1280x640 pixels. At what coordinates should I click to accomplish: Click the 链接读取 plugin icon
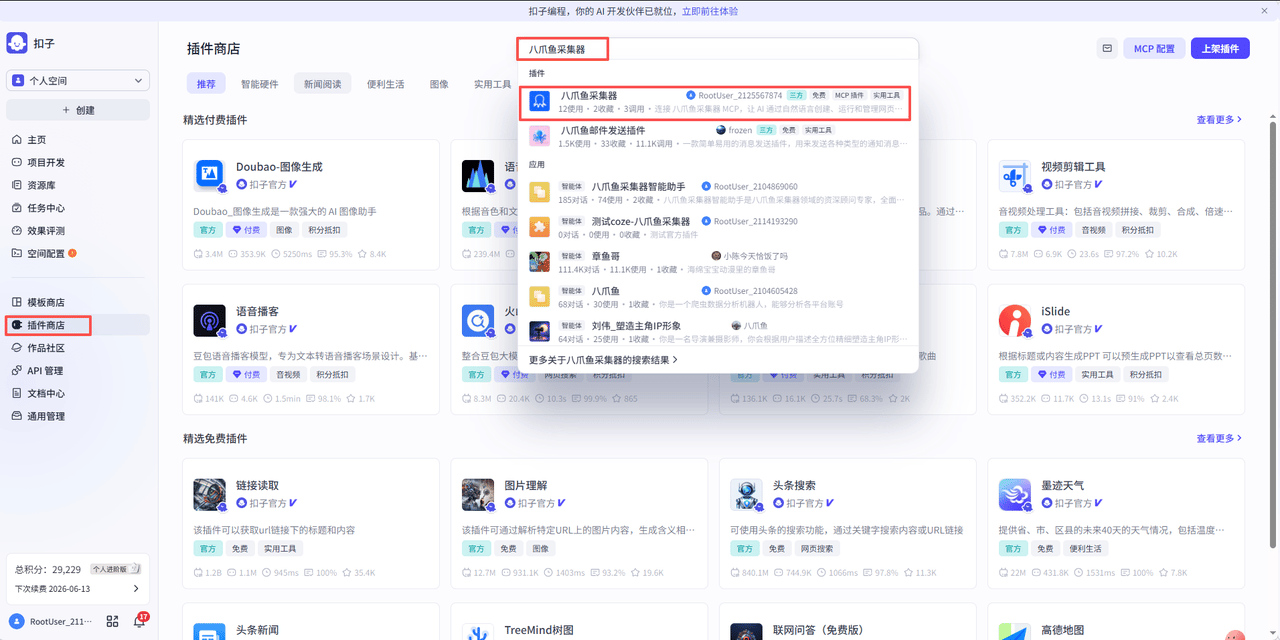(x=209, y=494)
